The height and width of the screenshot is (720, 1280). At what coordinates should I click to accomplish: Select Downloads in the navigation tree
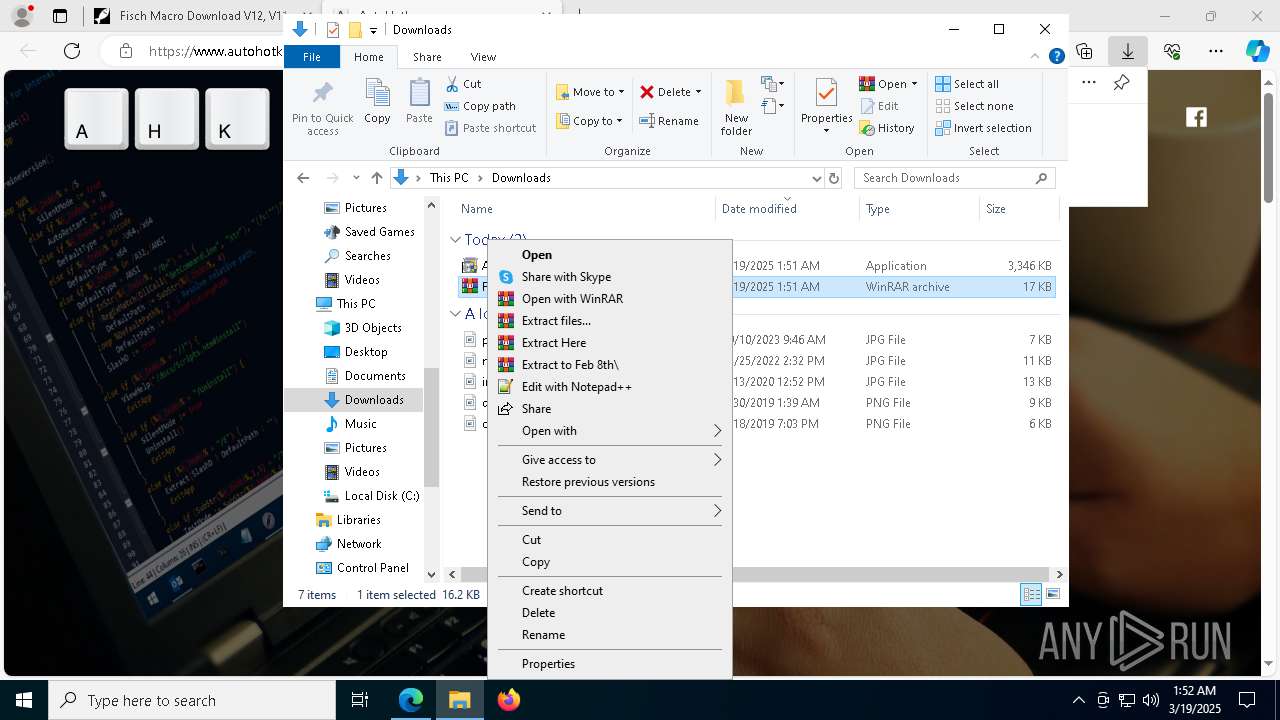tap(364, 400)
